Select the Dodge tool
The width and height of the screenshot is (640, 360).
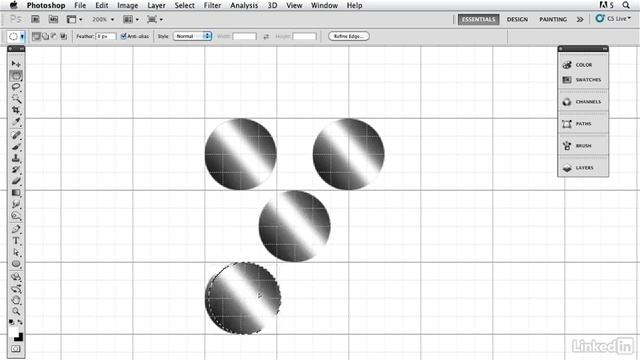point(16,215)
